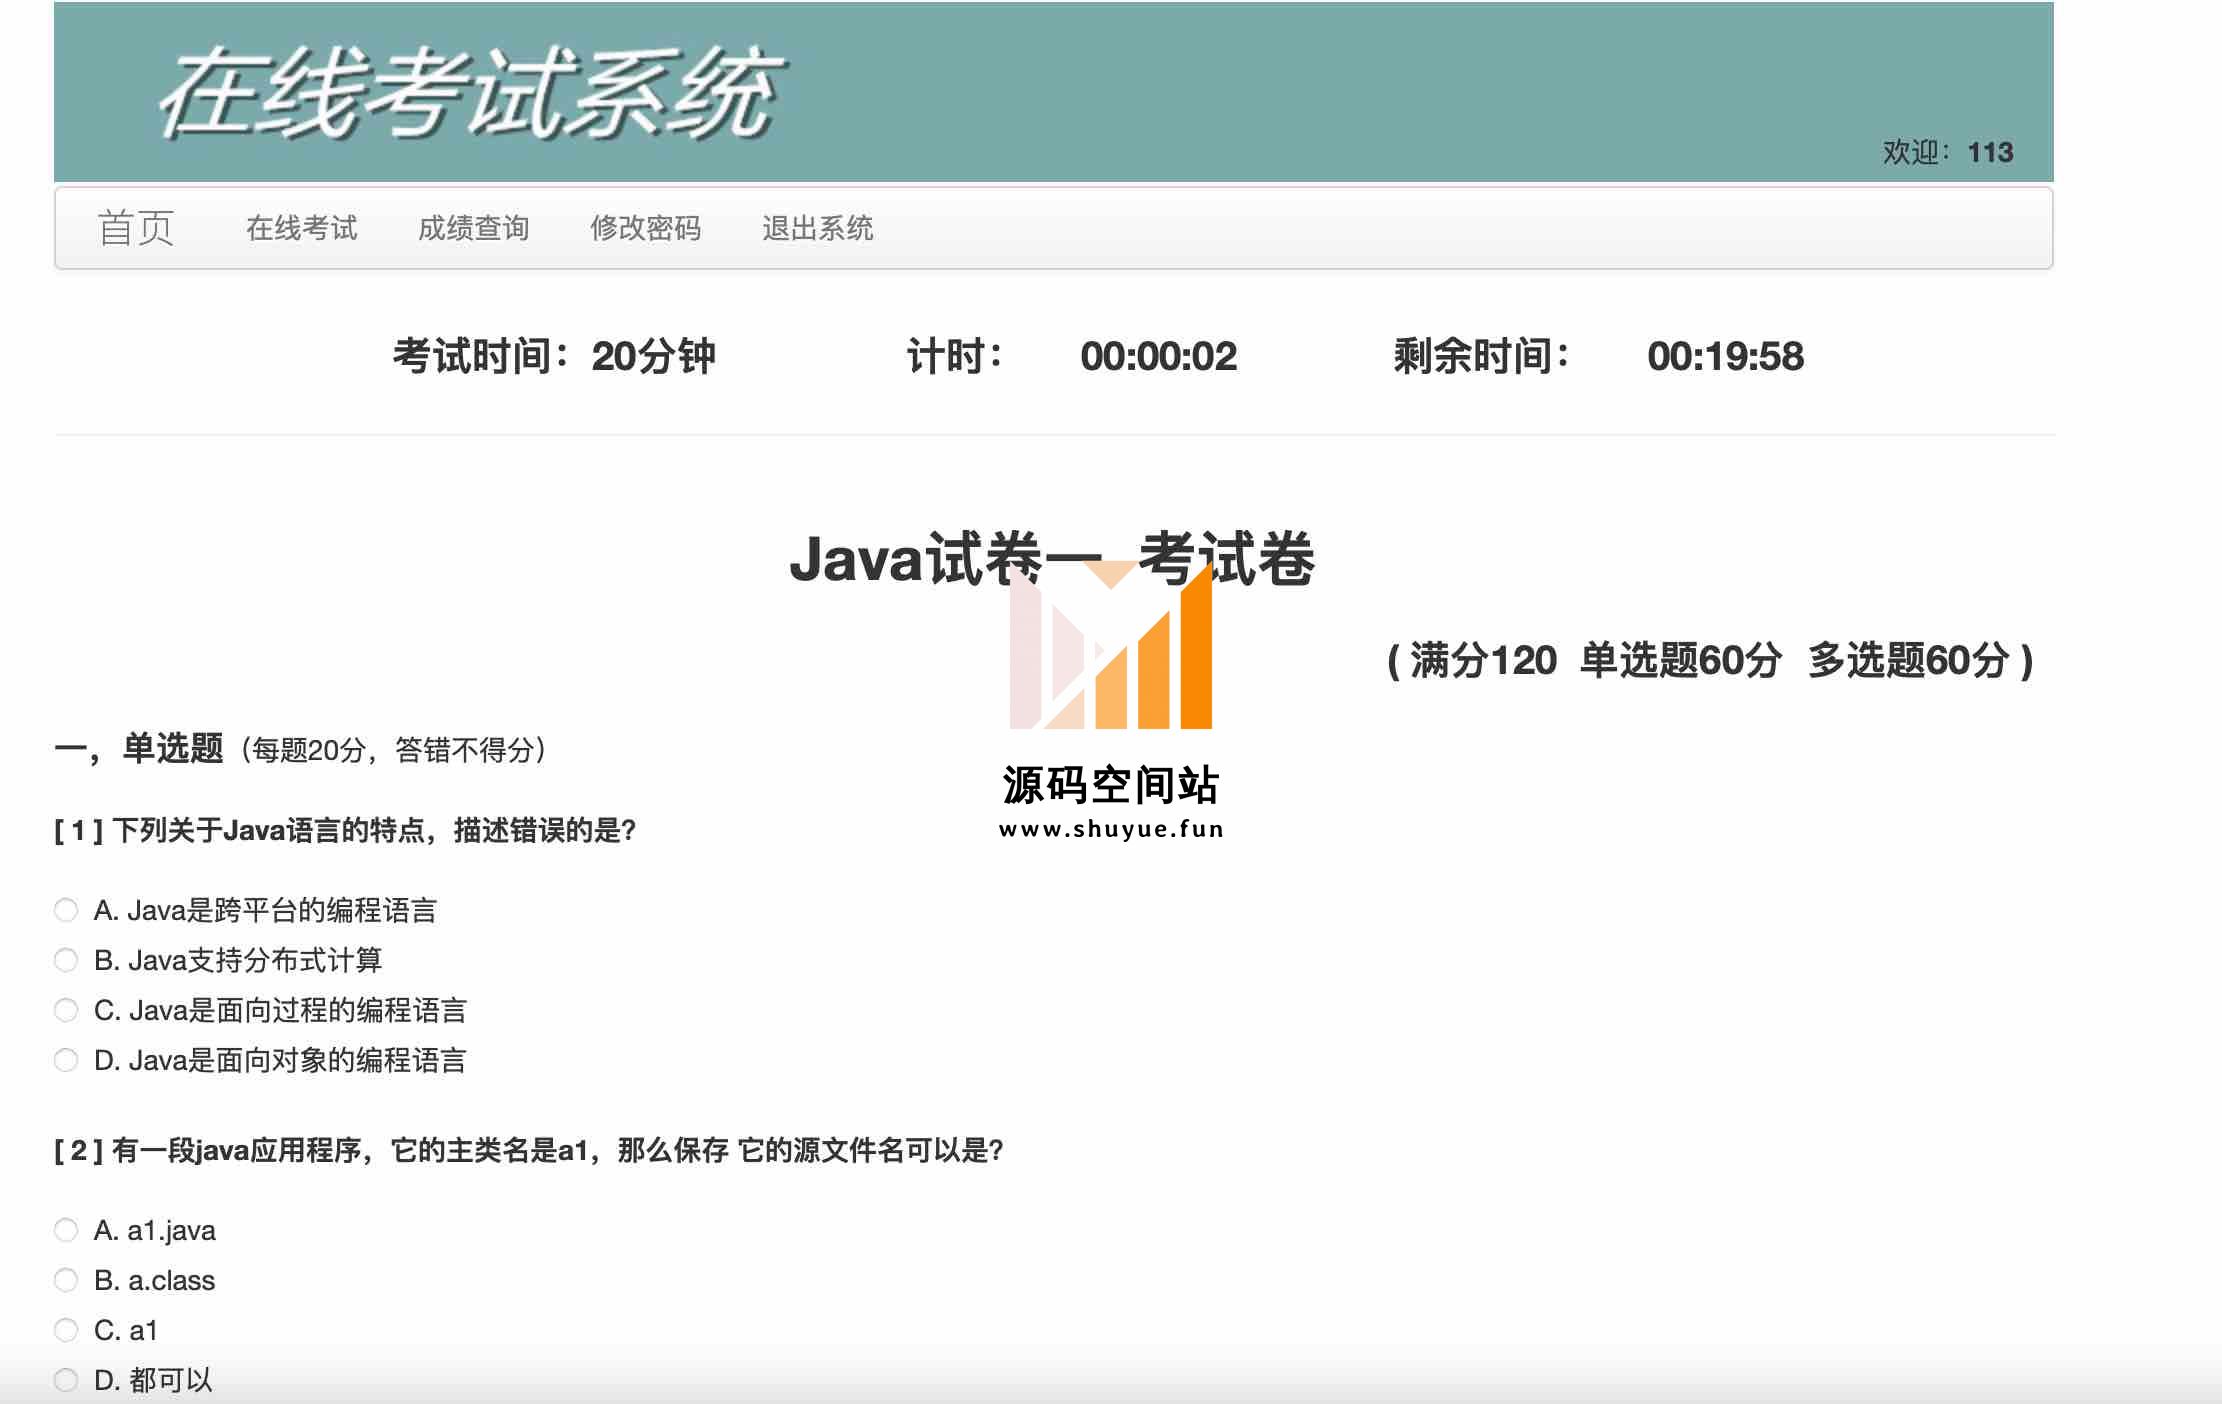
Task: Open the 首页 home link in navbar
Action: [x=136, y=228]
